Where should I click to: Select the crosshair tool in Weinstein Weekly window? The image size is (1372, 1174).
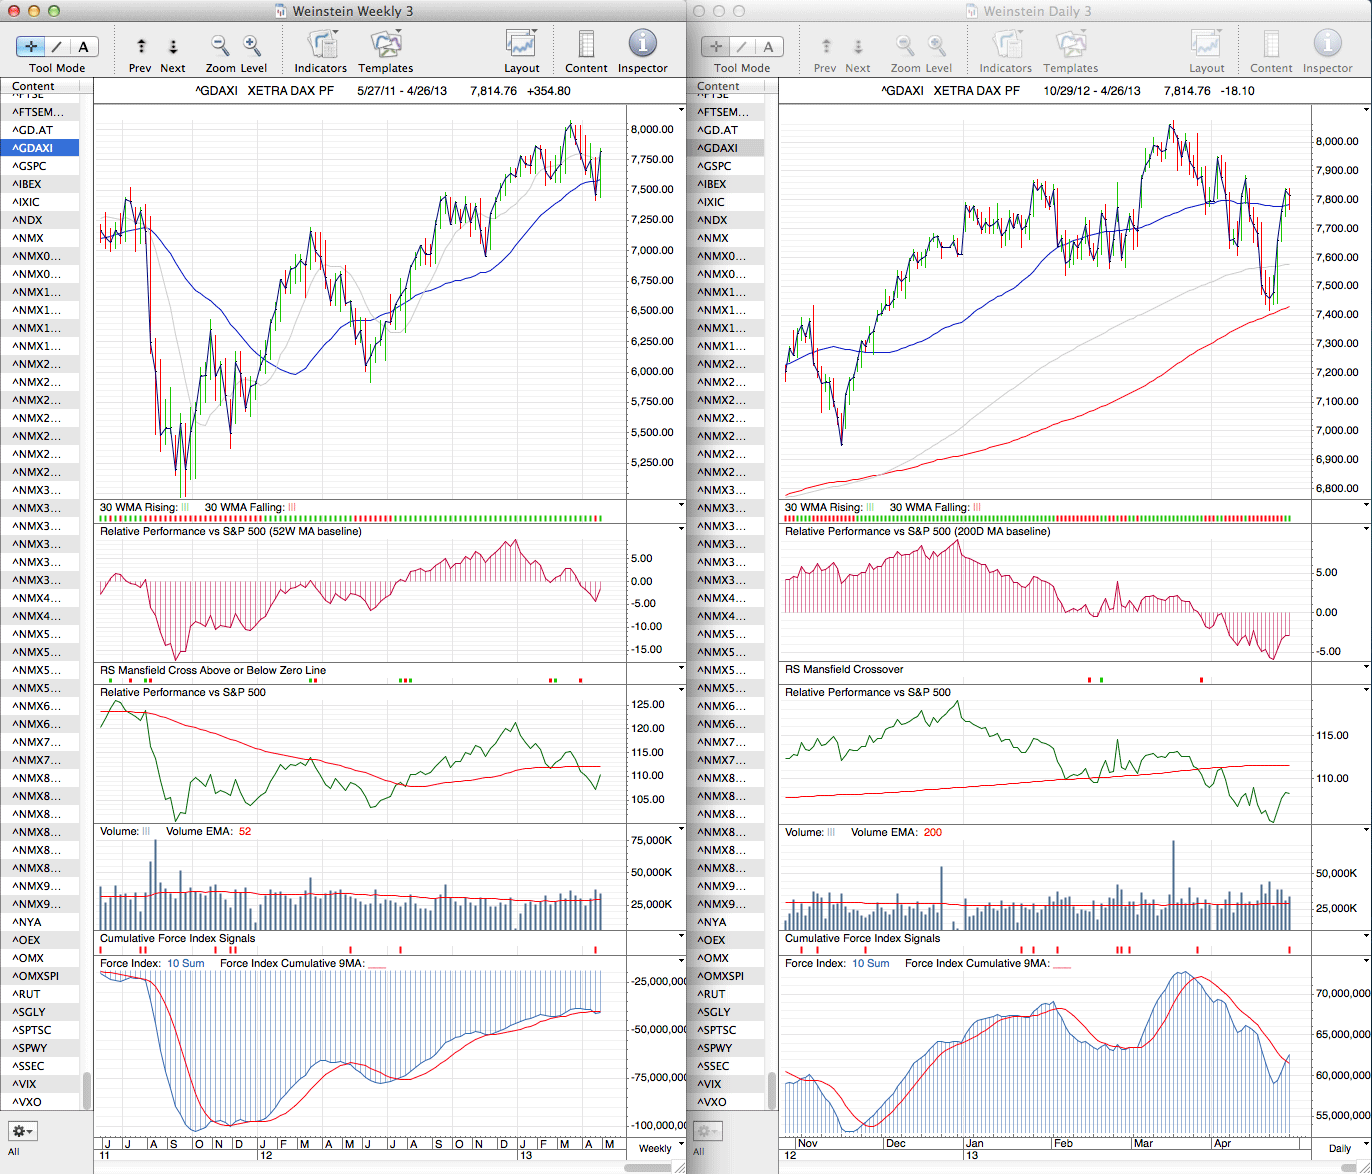[30, 46]
